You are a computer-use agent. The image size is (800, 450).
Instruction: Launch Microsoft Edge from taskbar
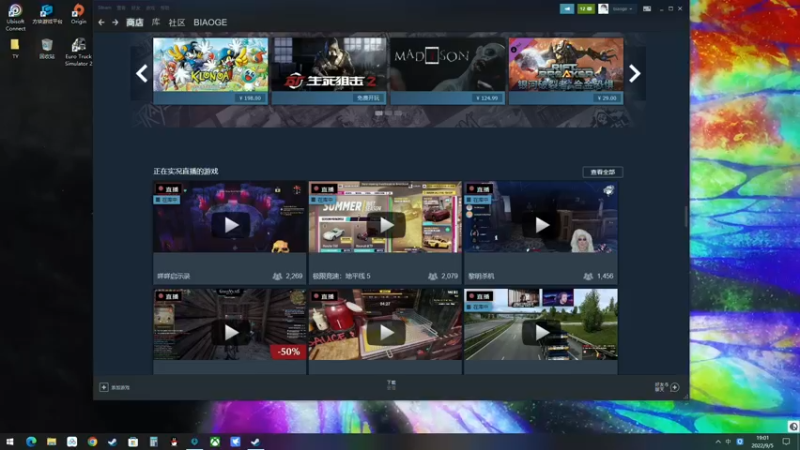31,442
